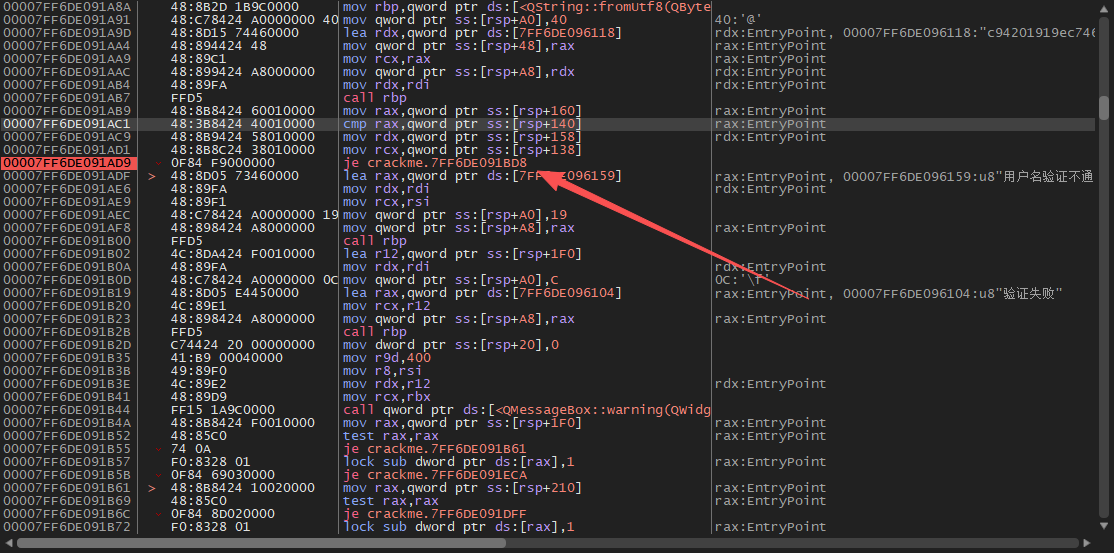Select the QMessageBox::warning call instruction
Screen dimensions: 1114x553
(526, 410)
